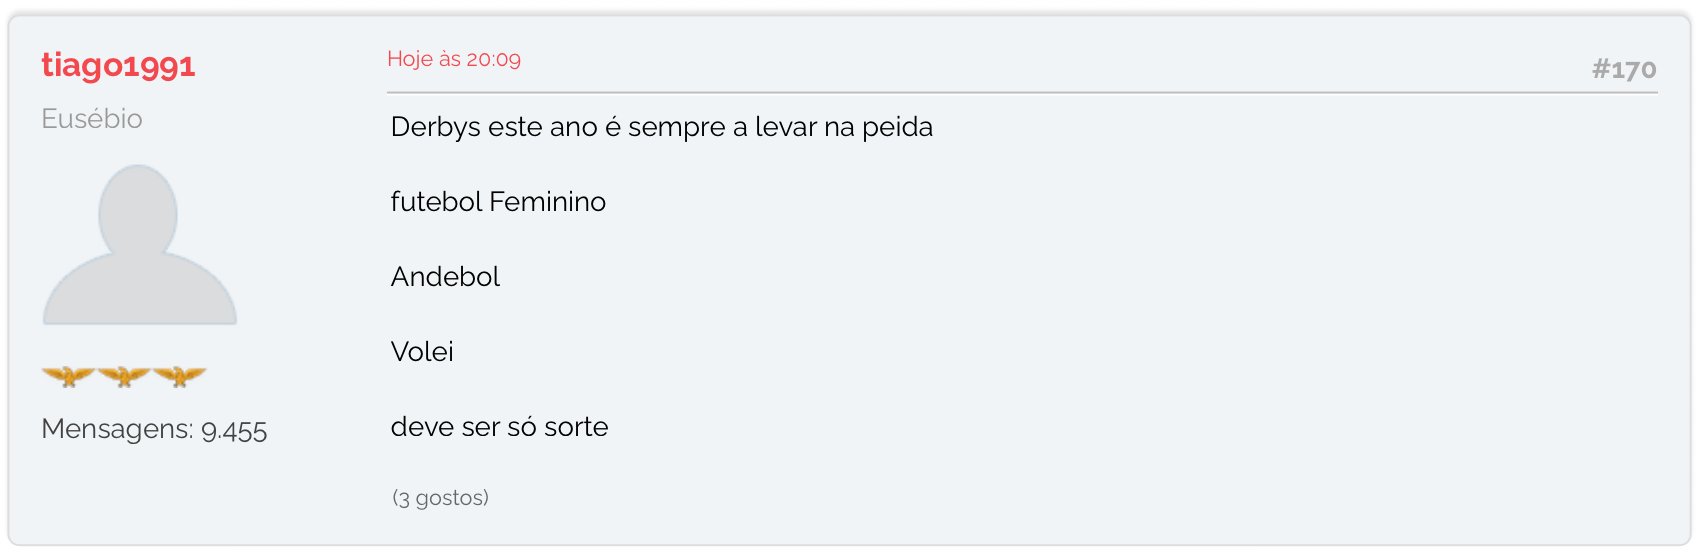
Task: Open the #170 post permalink
Action: (x=1624, y=69)
